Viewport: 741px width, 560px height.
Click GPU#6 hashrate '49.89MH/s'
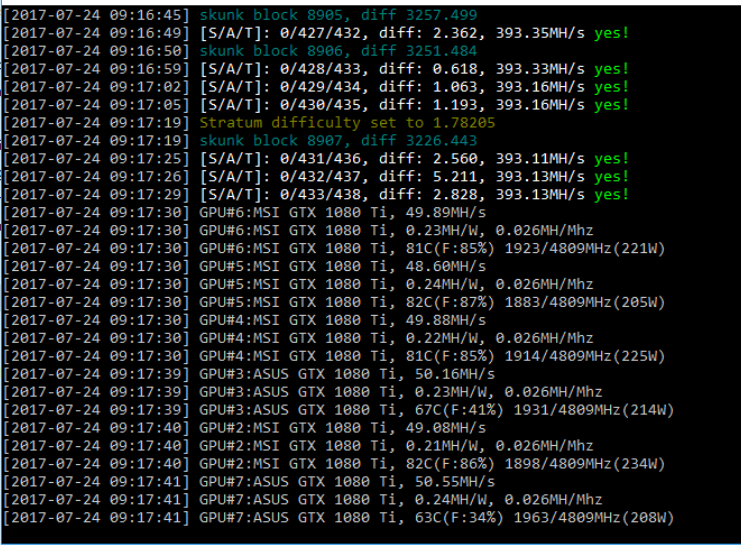(445, 213)
